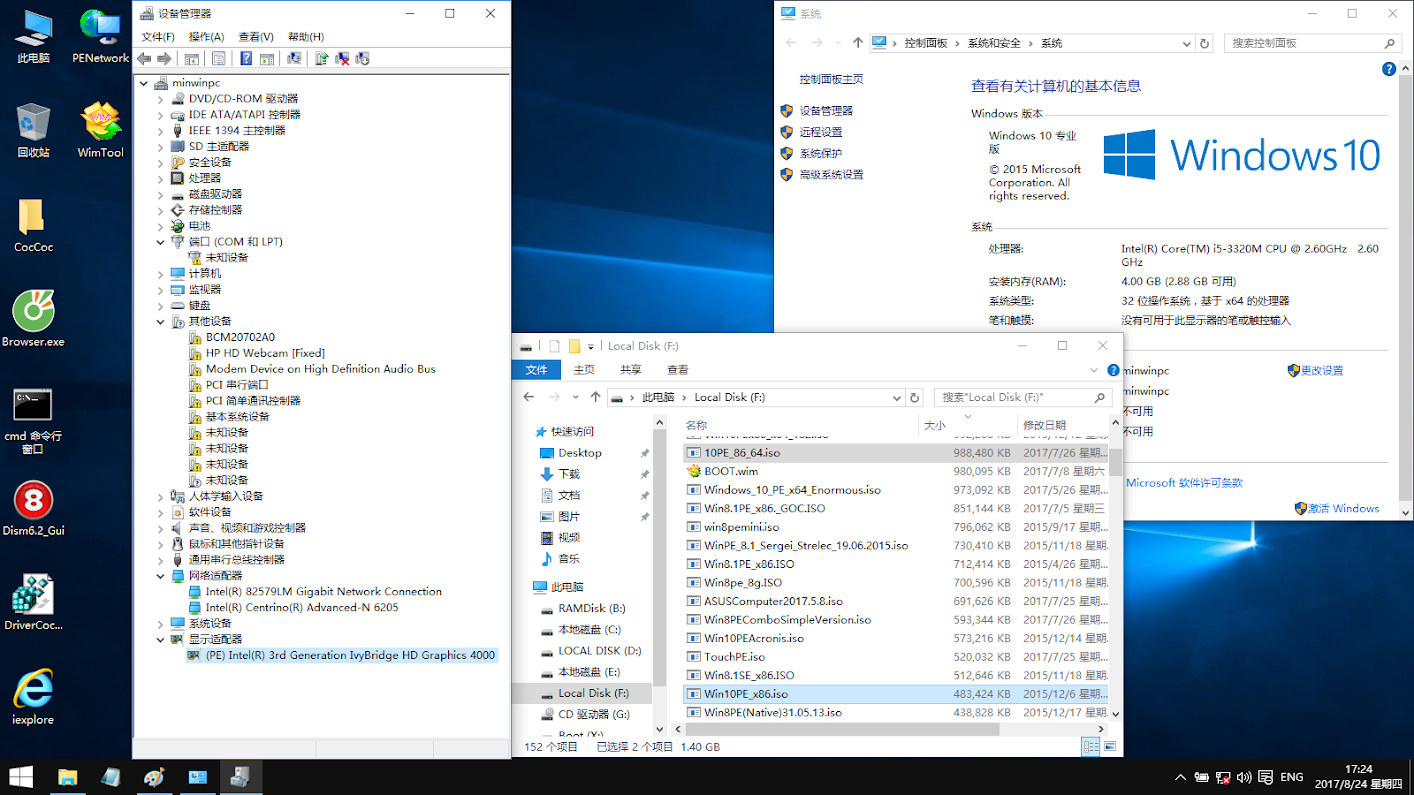
Task: Open the 文件(F) menu in Device Manager
Action: pyautogui.click(x=157, y=37)
